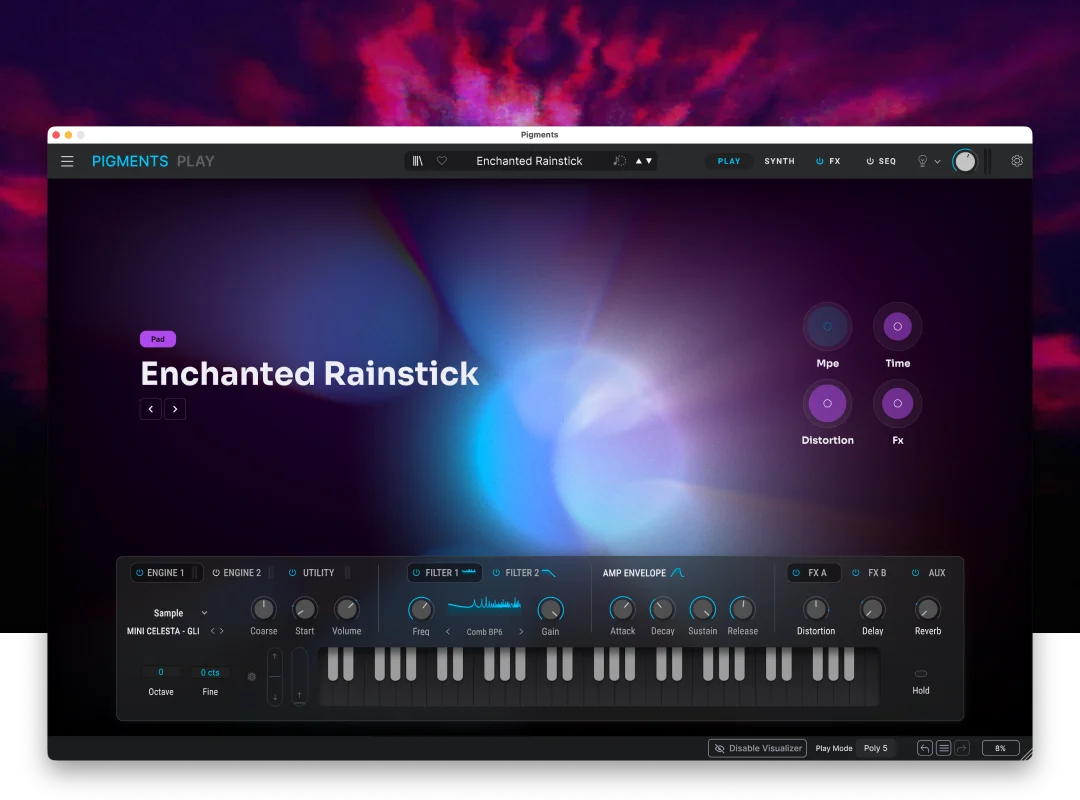Select the ENGINE 2 tab

[x=242, y=573]
